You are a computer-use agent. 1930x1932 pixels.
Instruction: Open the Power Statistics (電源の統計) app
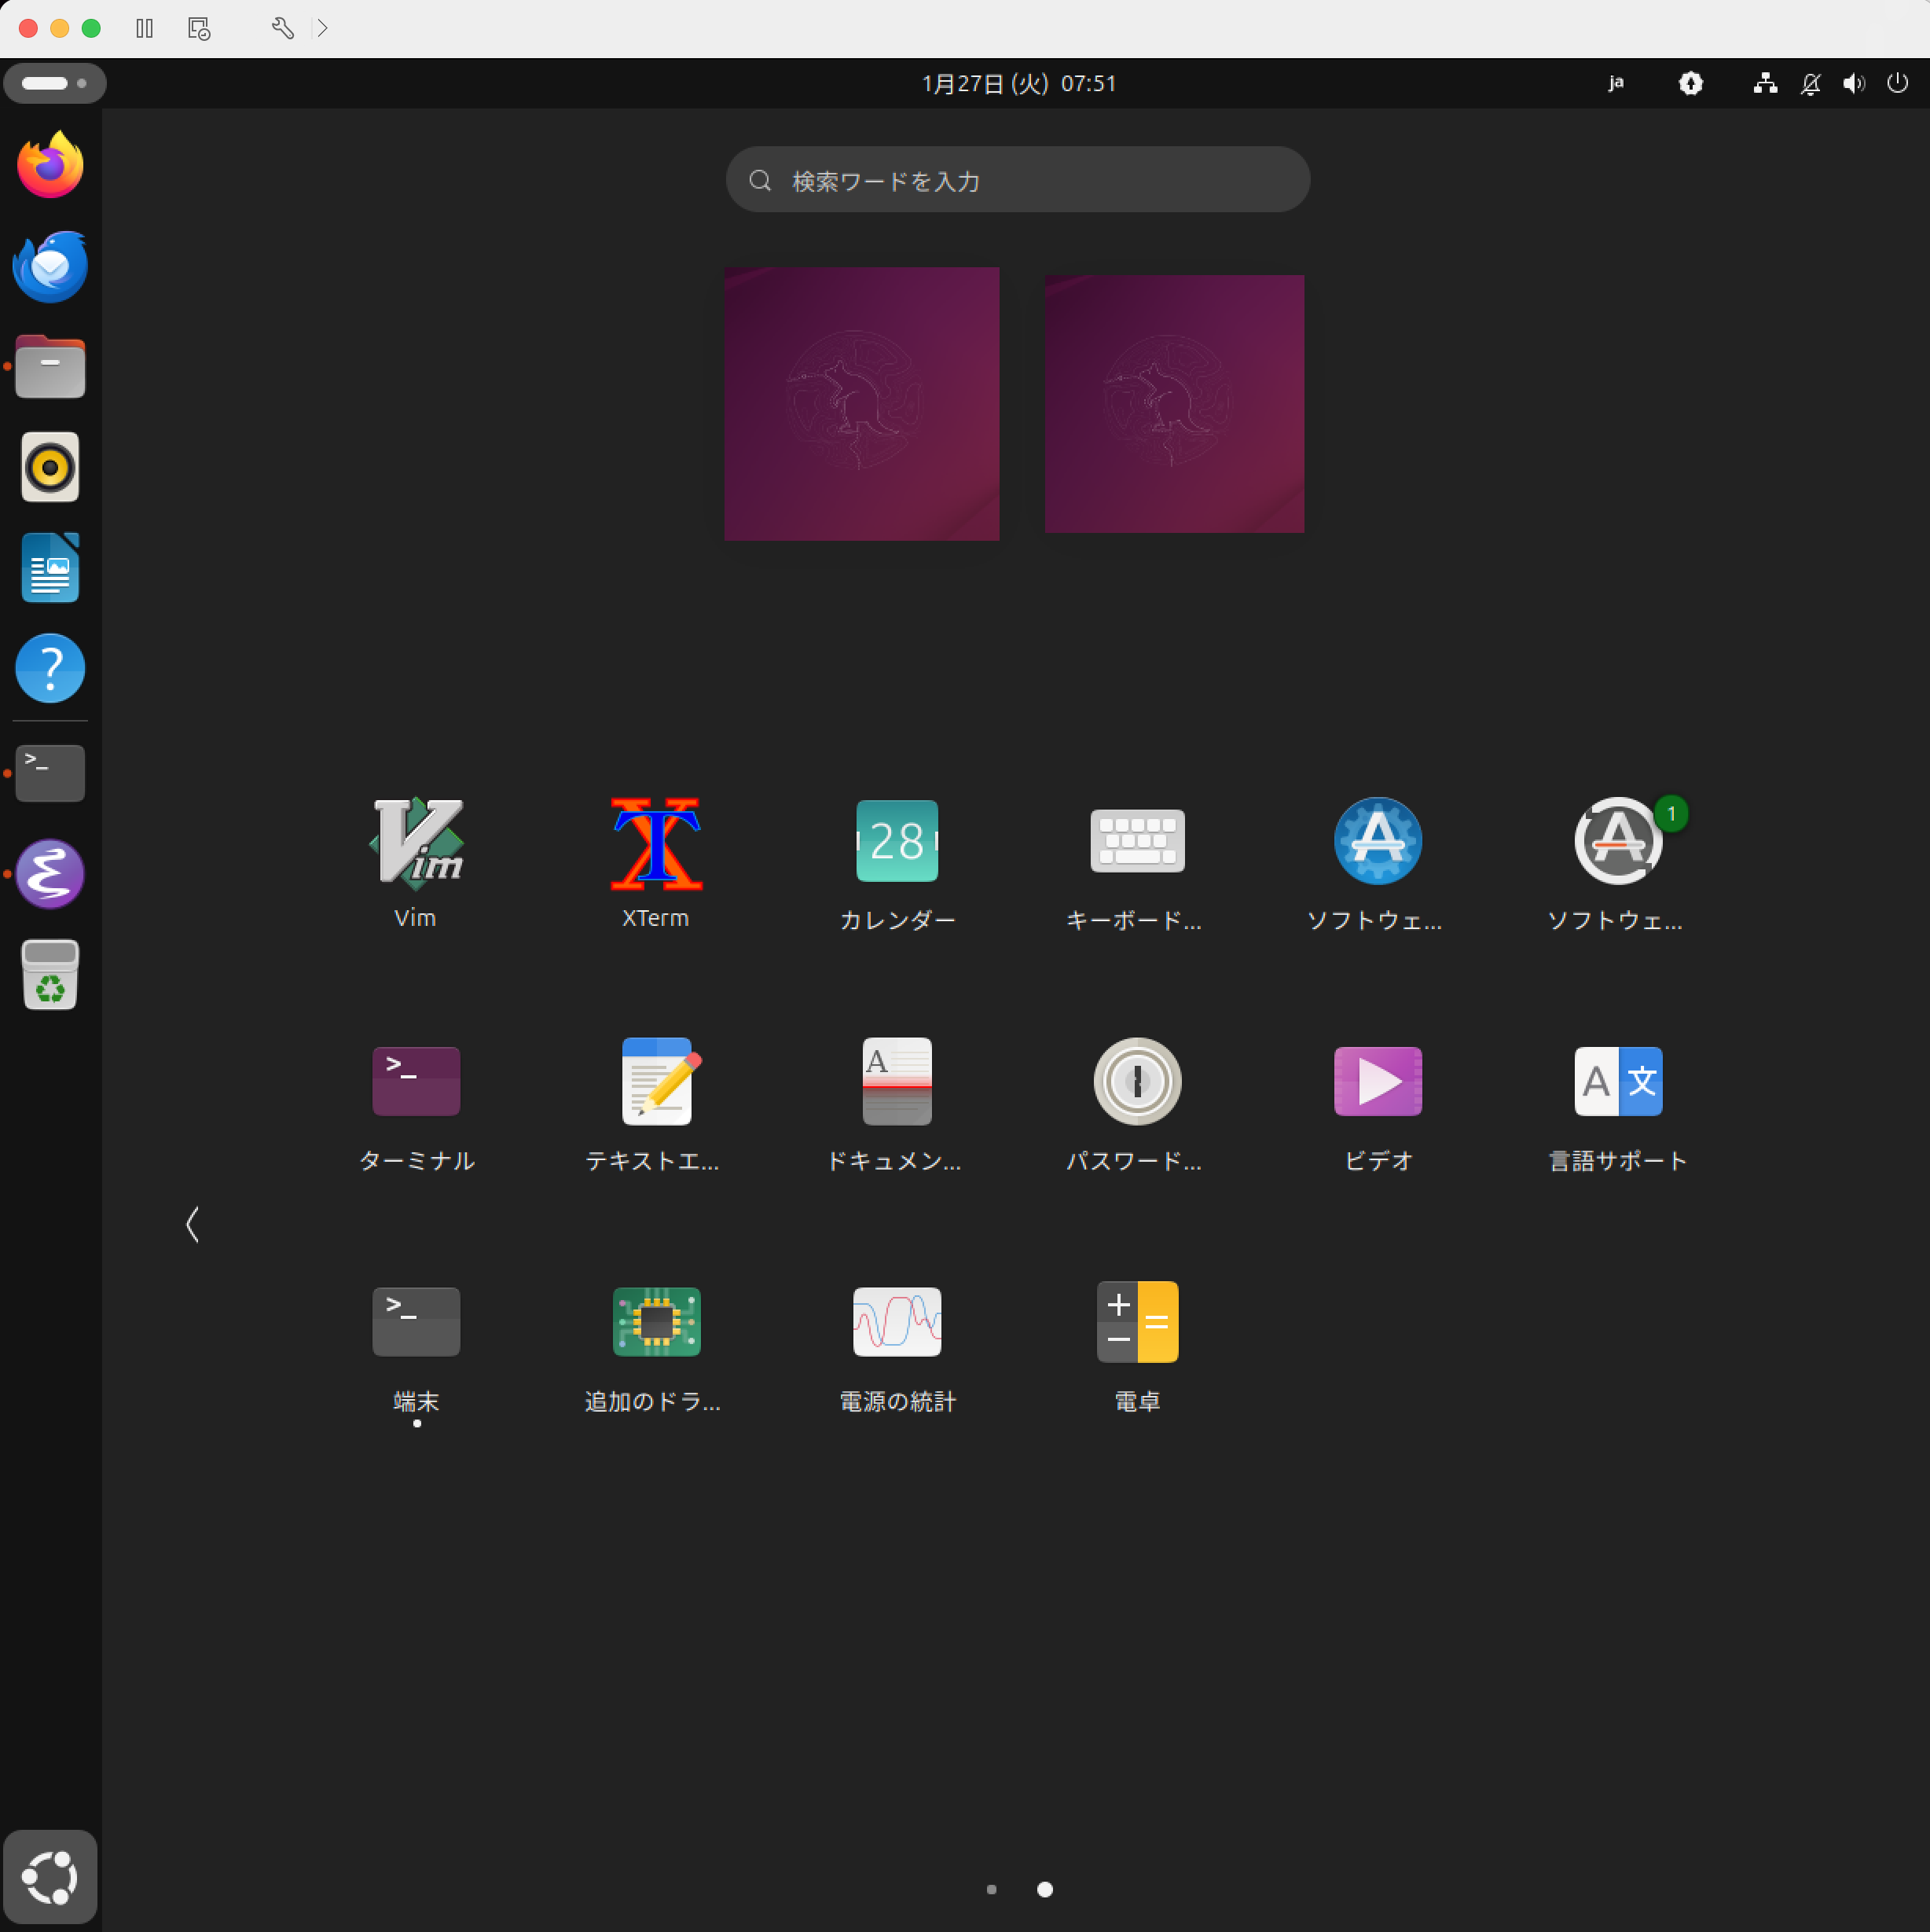(x=897, y=1322)
